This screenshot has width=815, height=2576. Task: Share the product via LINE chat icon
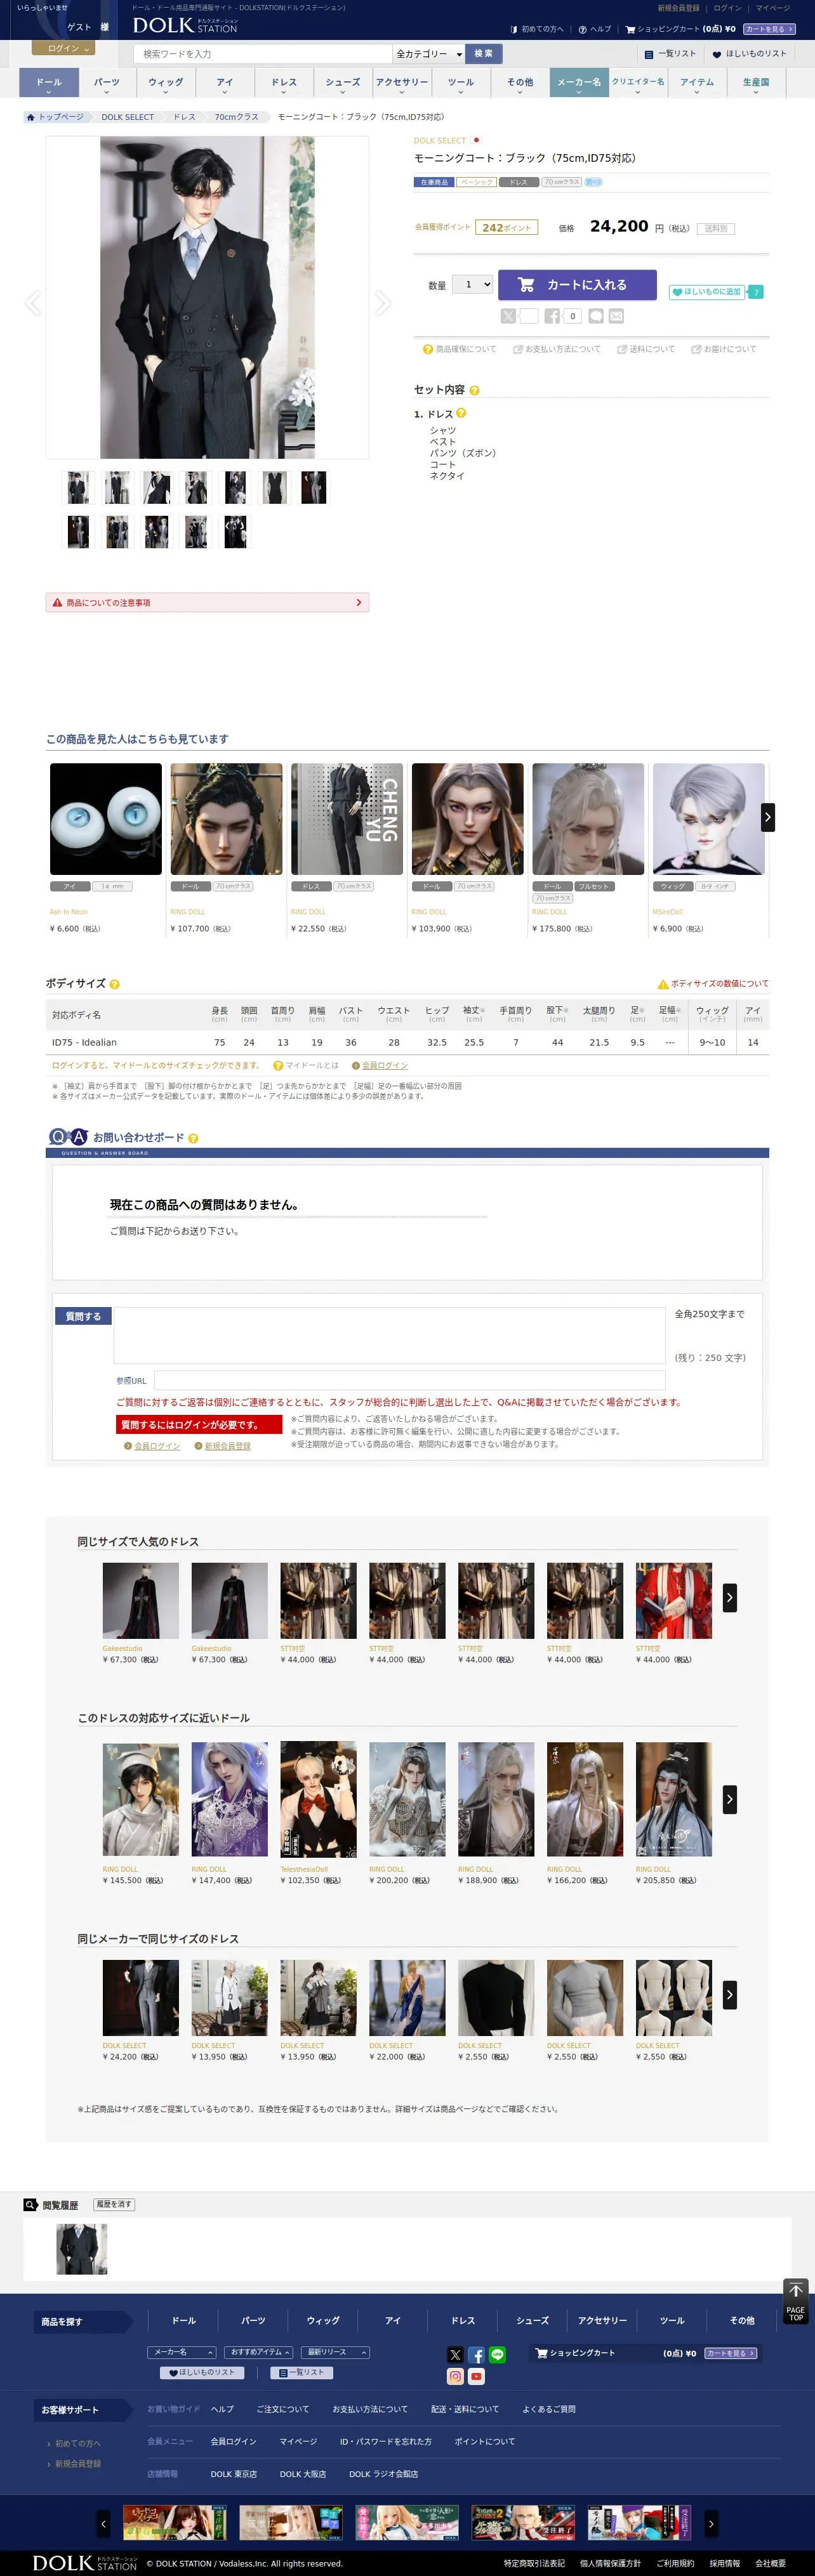click(596, 316)
